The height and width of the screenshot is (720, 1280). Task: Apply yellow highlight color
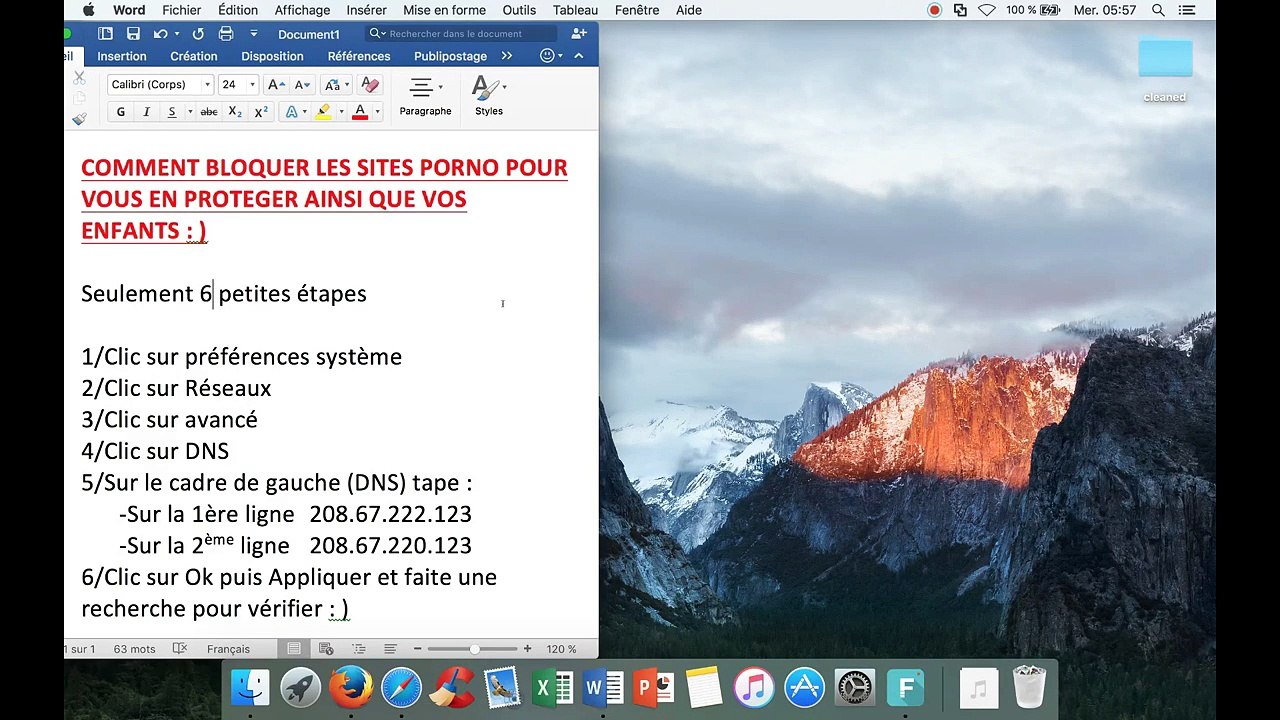323,112
